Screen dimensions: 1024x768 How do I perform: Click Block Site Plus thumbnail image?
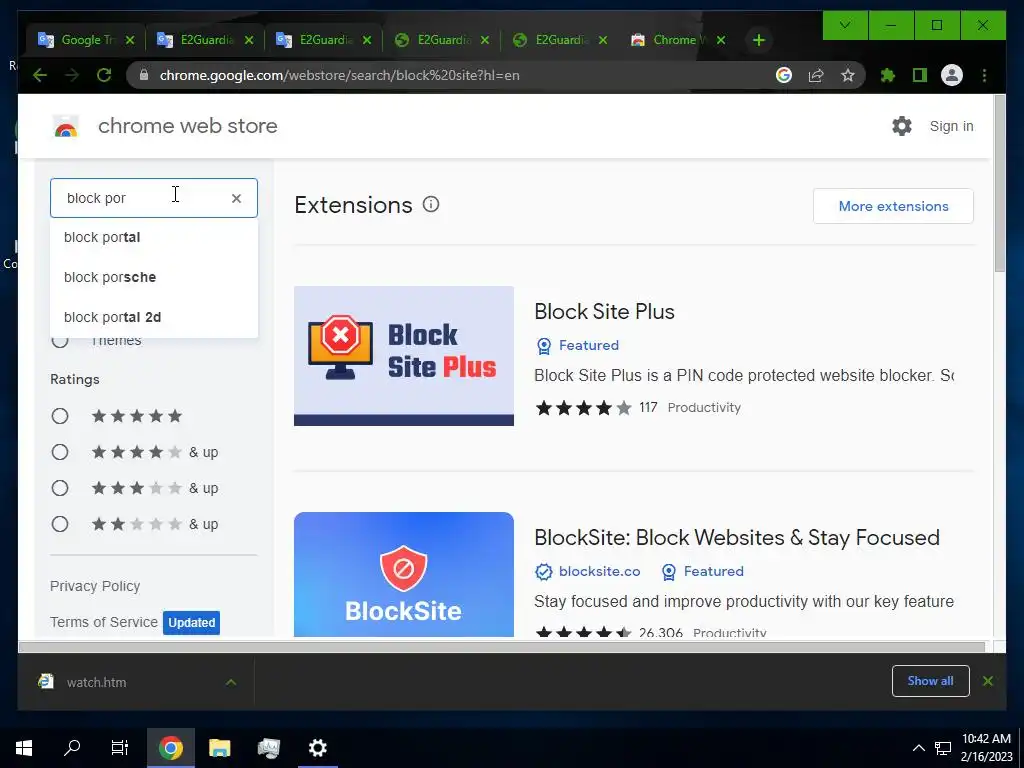coord(404,356)
